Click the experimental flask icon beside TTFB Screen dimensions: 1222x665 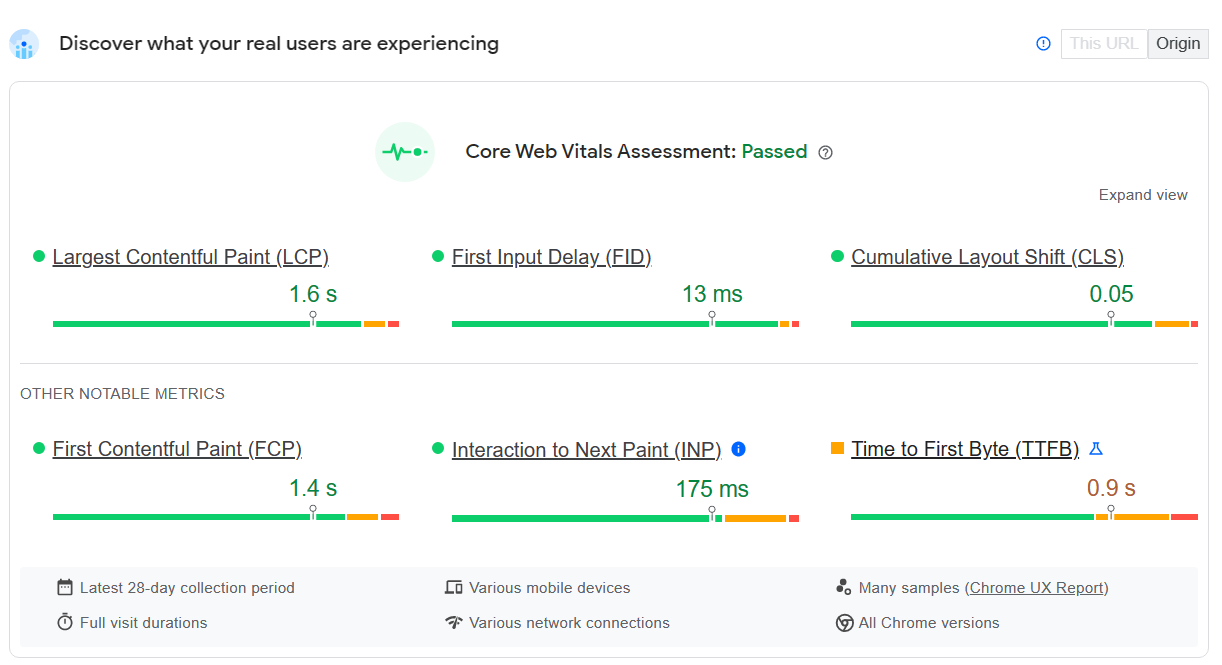(1096, 449)
